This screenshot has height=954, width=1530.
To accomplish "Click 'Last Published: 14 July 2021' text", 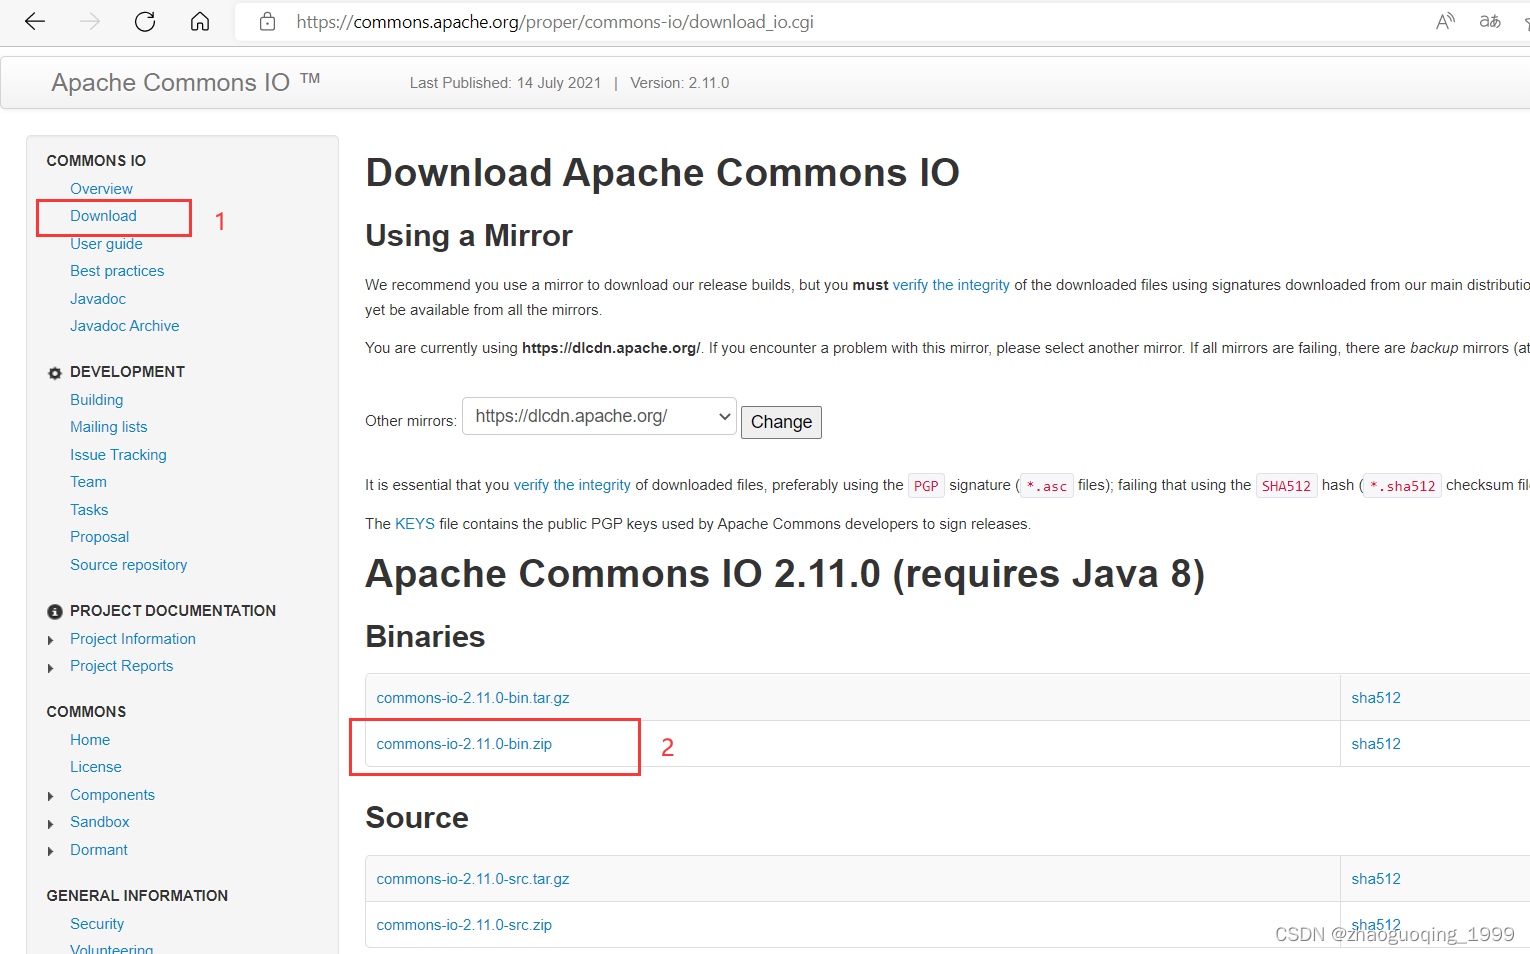I will (505, 83).
